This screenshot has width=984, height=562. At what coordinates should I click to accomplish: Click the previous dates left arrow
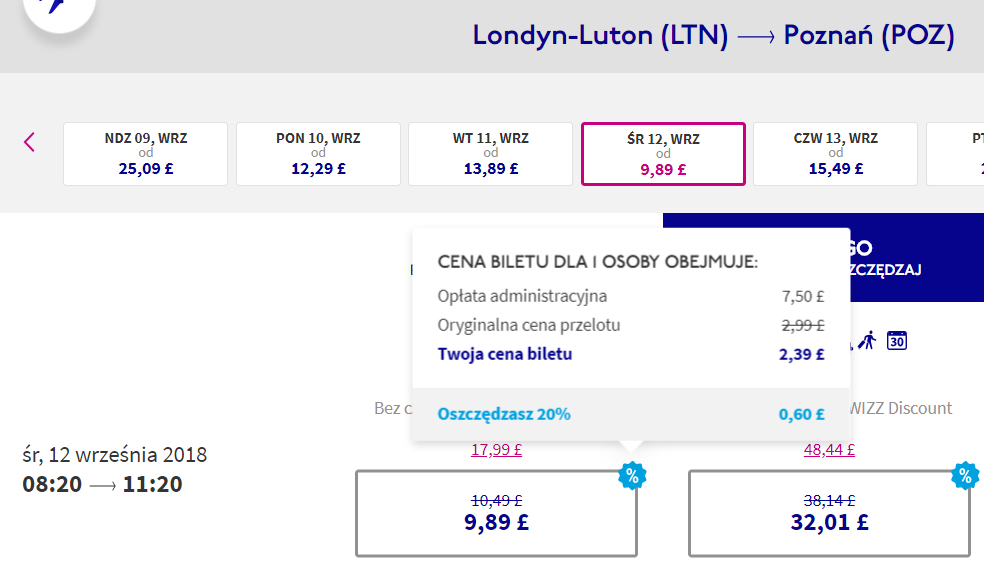coord(29,142)
